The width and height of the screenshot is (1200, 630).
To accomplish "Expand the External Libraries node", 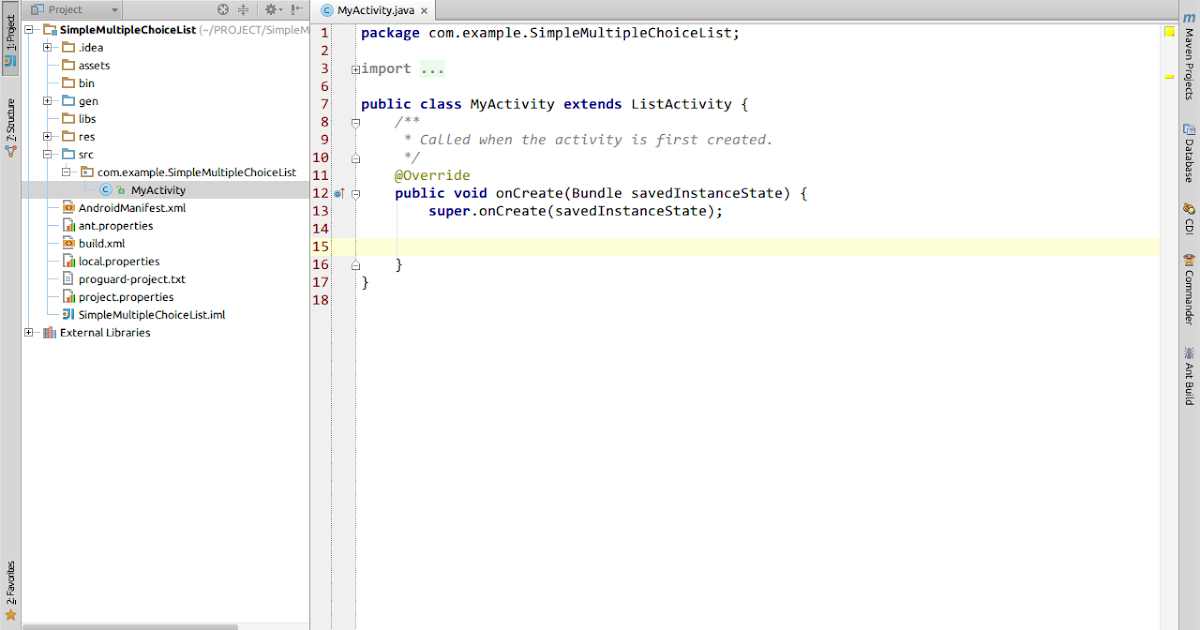I will pyautogui.click(x=29, y=333).
